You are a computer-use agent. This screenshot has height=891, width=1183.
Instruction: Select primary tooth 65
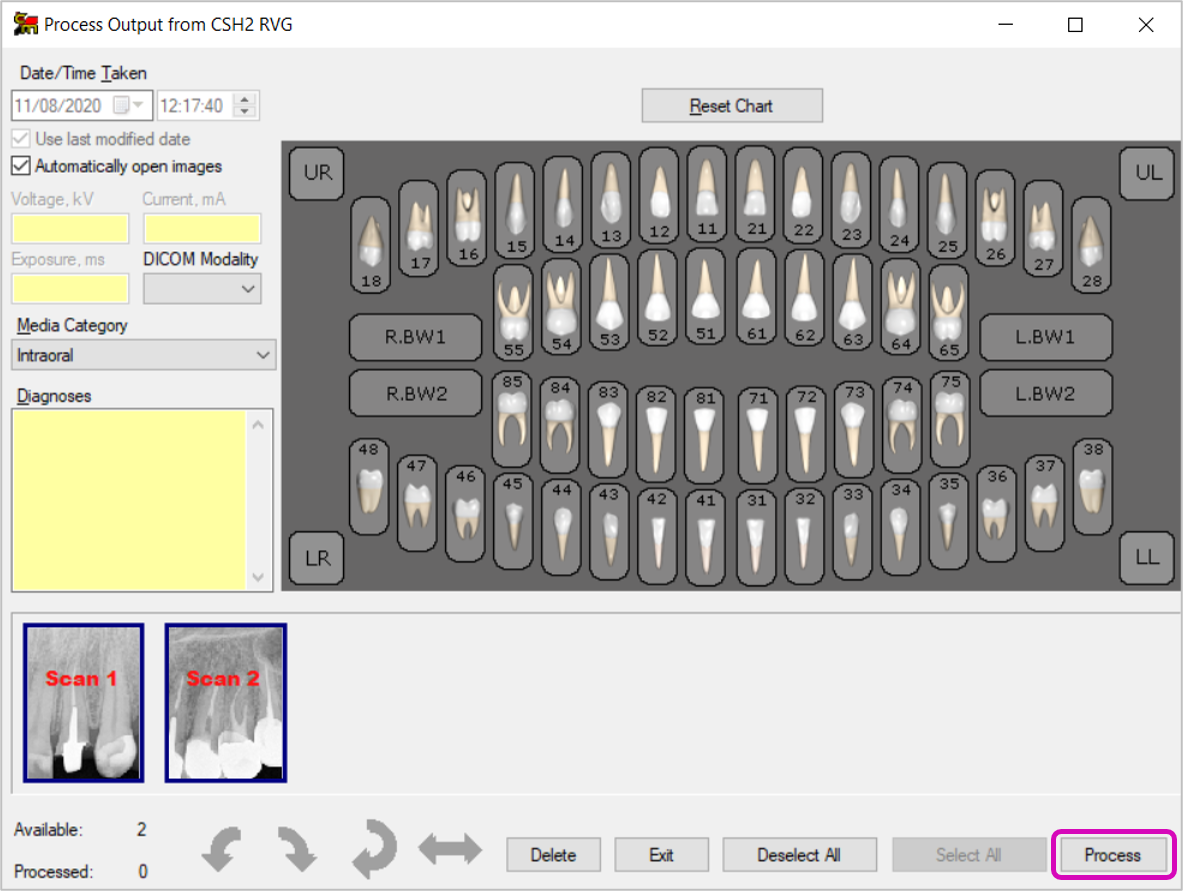(948, 312)
